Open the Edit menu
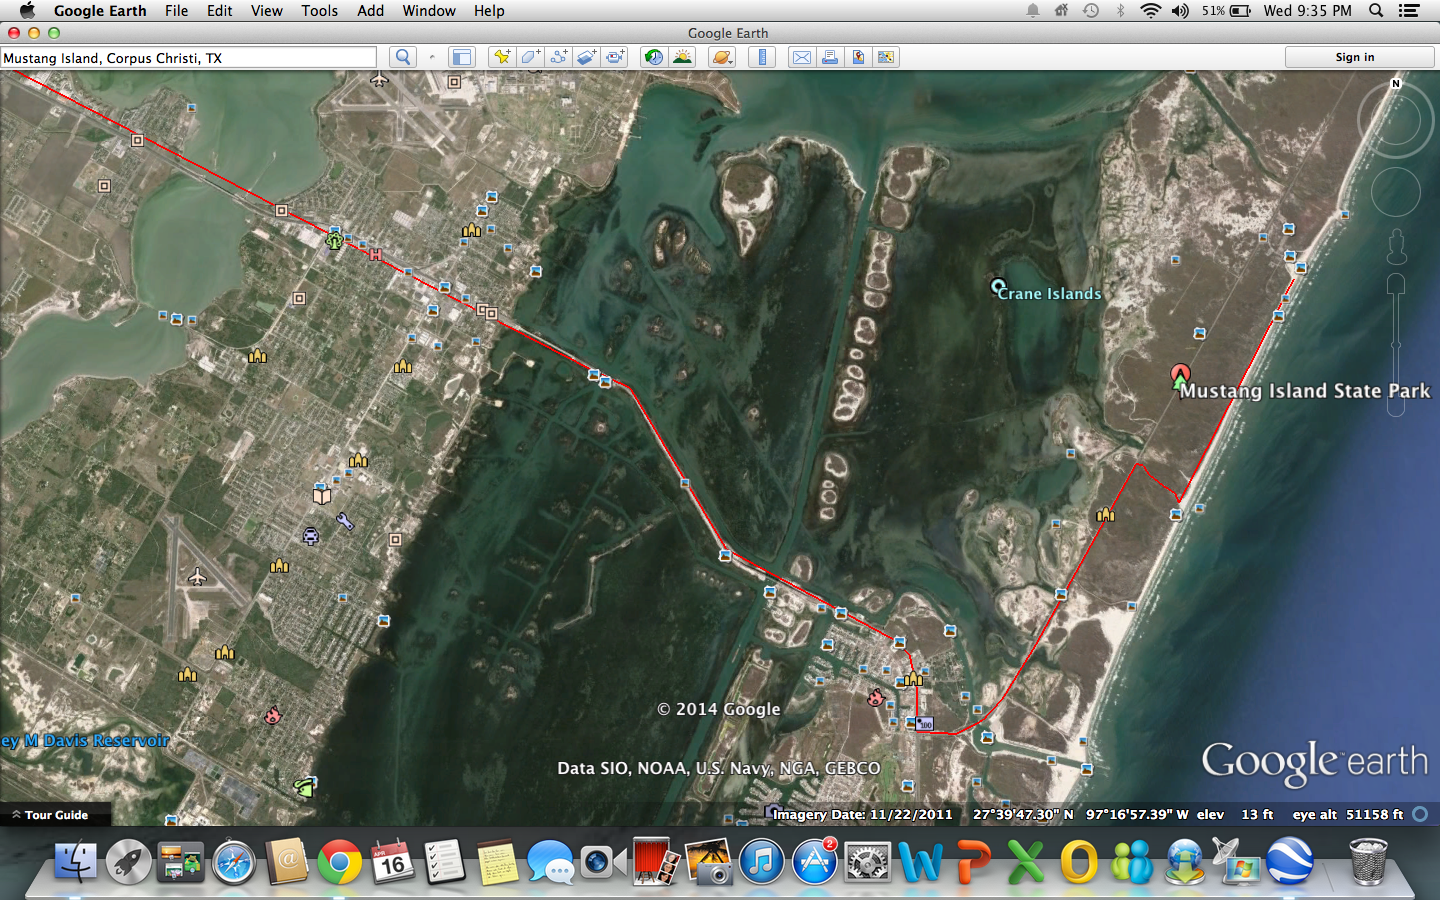Image resolution: width=1440 pixels, height=900 pixels. point(219,10)
